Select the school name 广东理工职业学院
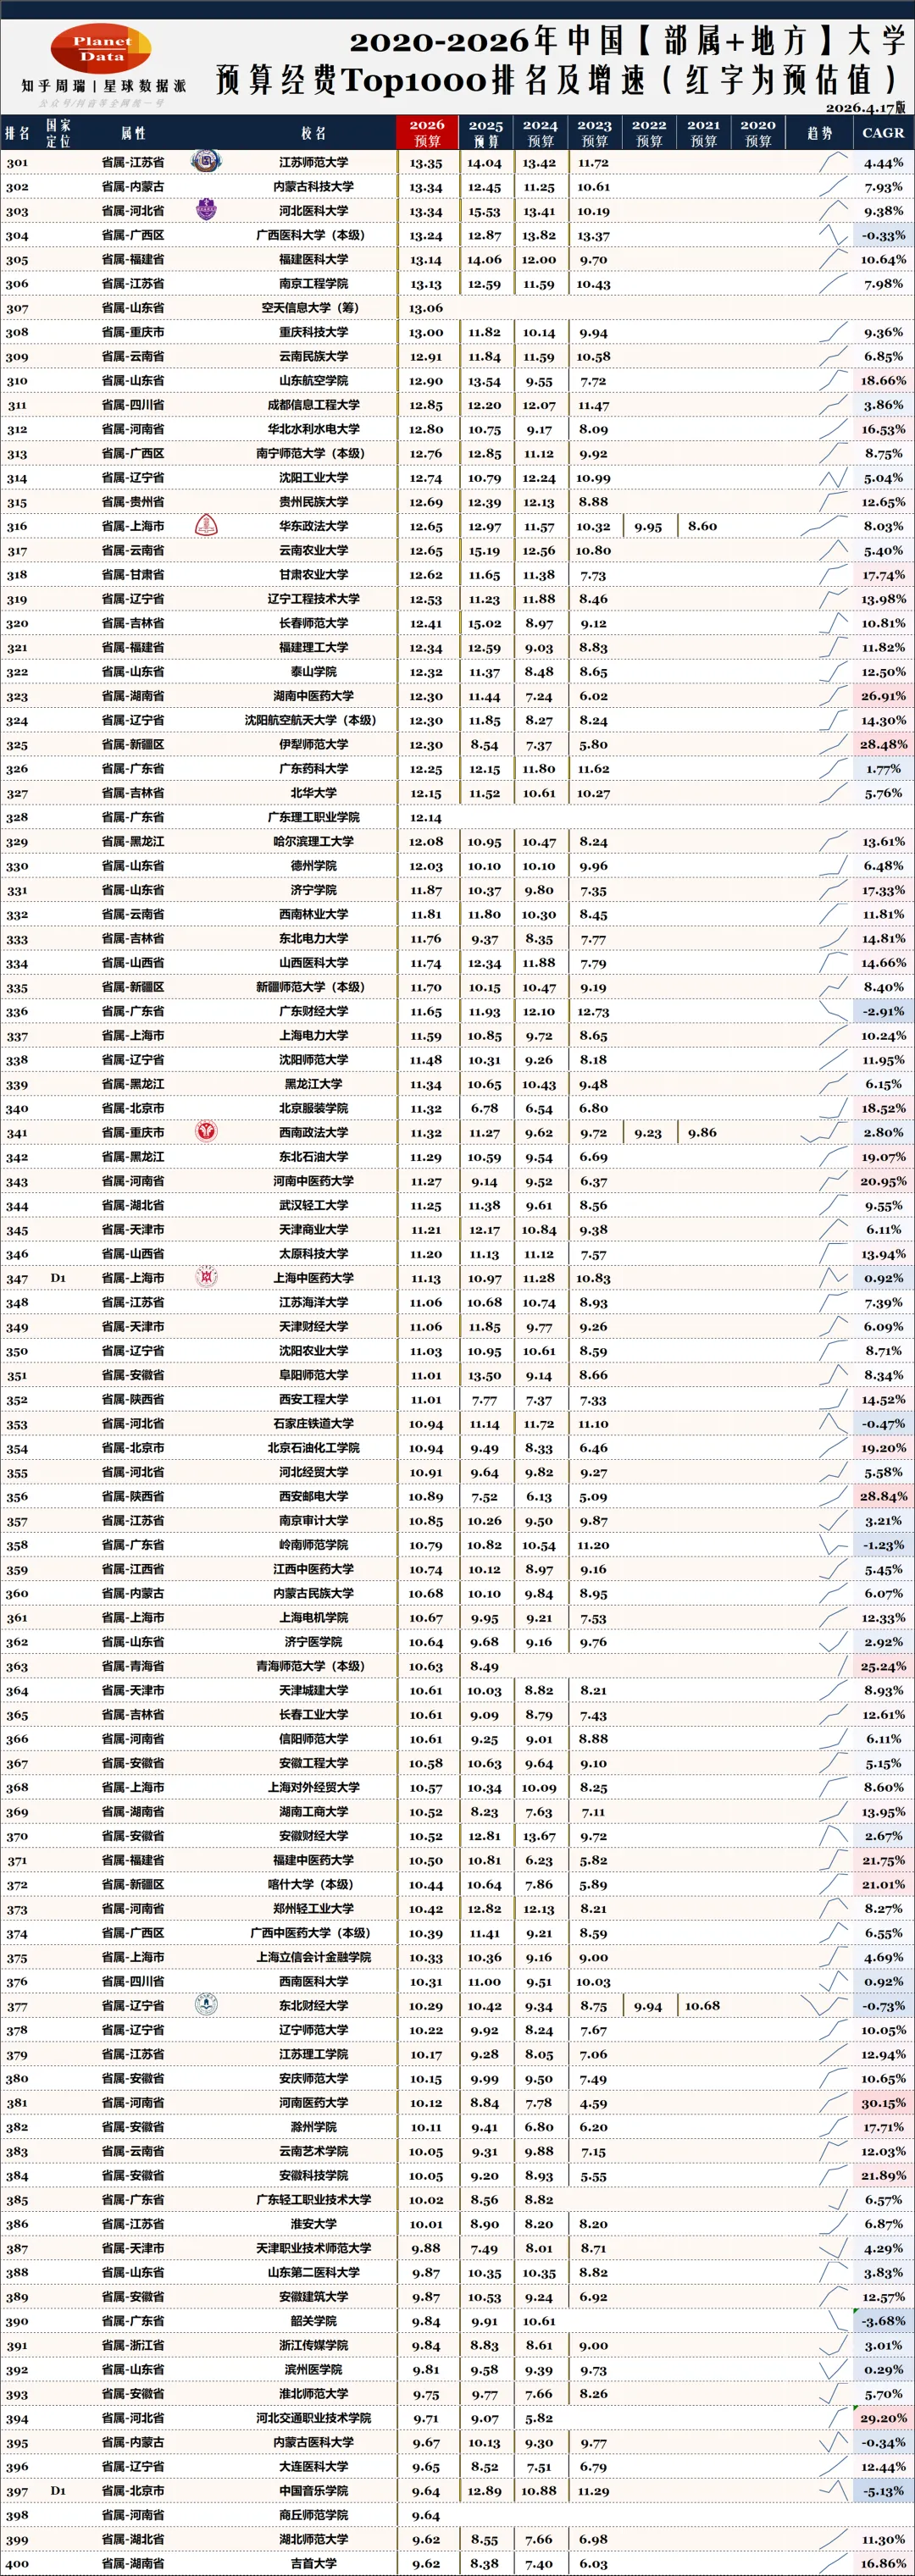This screenshot has width=915, height=2576. click(x=313, y=817)
